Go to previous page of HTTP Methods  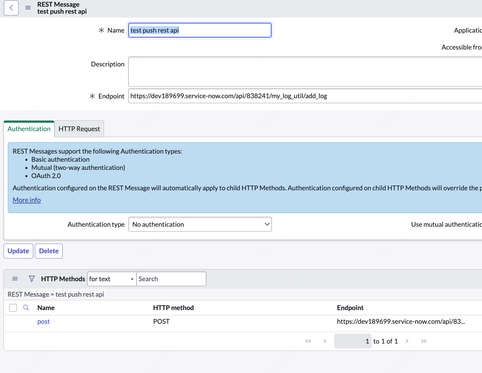coord(325,341)
